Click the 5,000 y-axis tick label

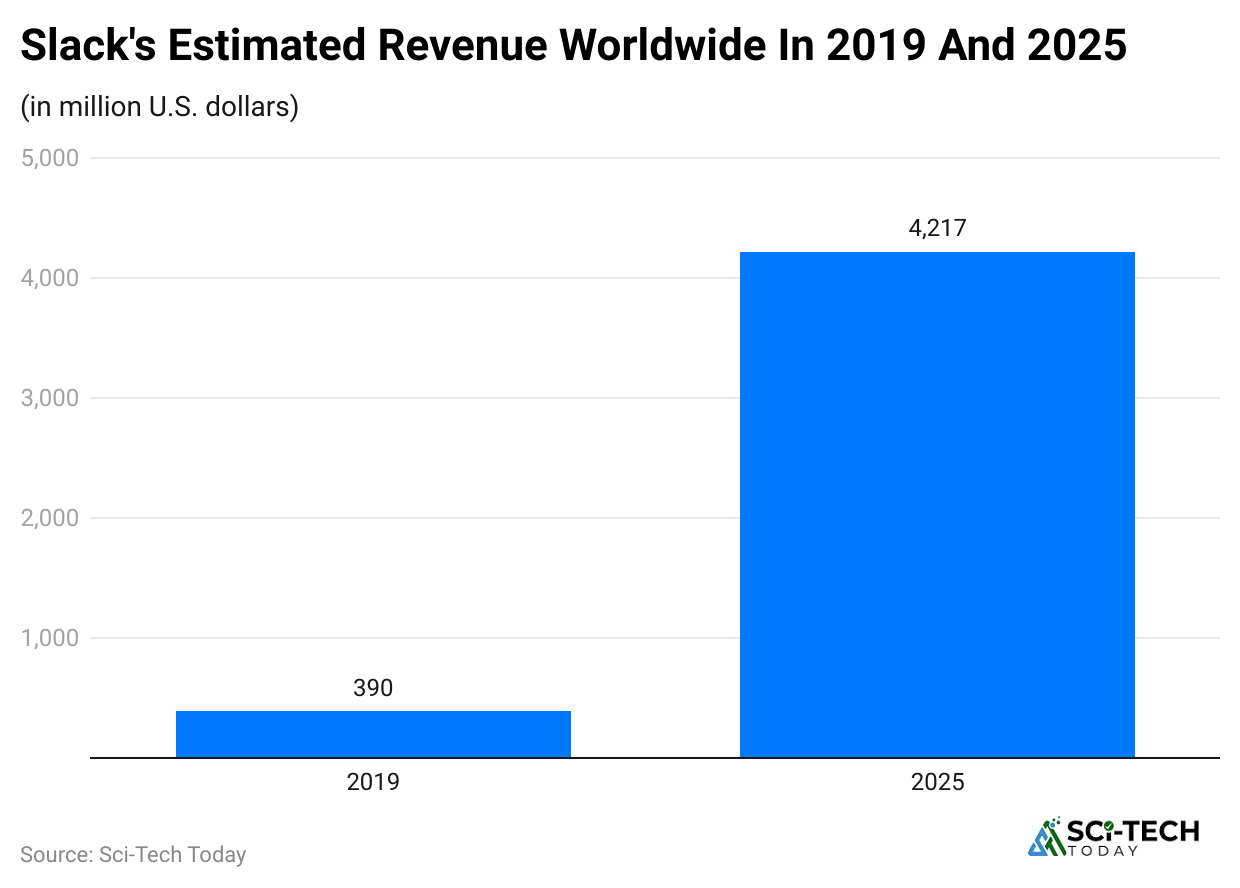pyautogui.click(x=49, y=158)
